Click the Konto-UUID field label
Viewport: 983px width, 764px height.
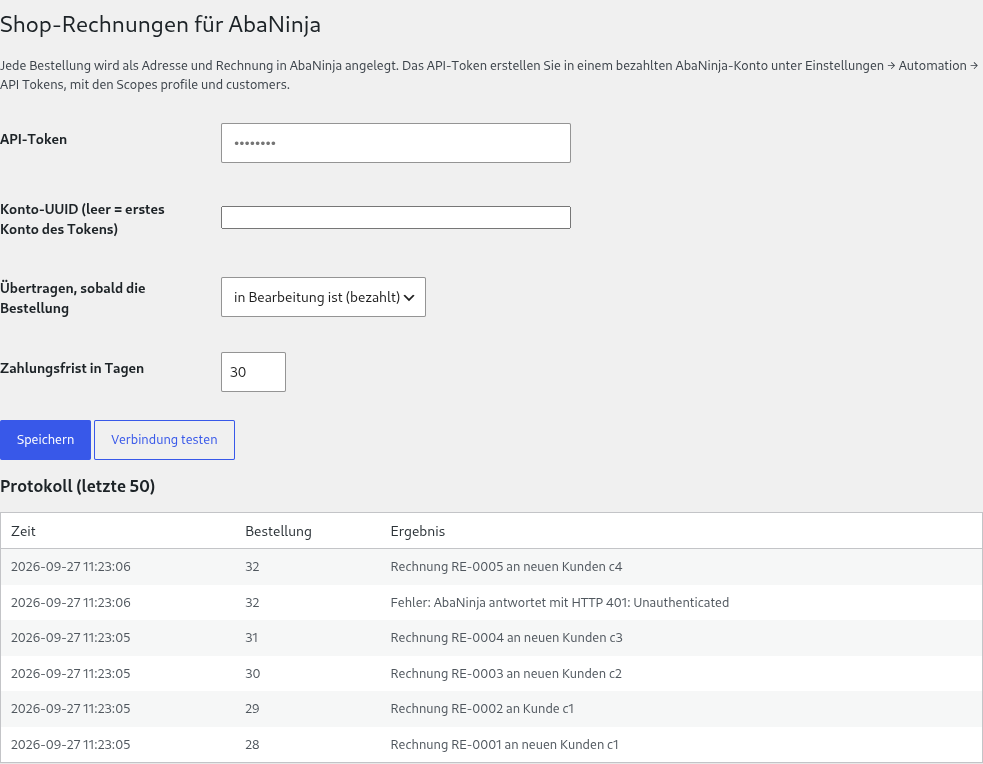pos(82,219)
